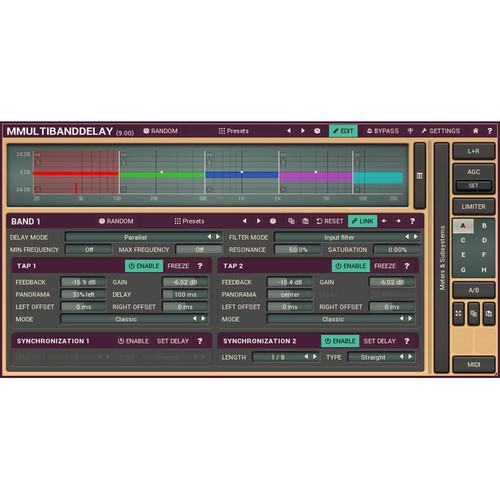This screenshot has height=500, width=500.
Task: Switch to next band with right arrow after LINK
Action: pos(398,221)
